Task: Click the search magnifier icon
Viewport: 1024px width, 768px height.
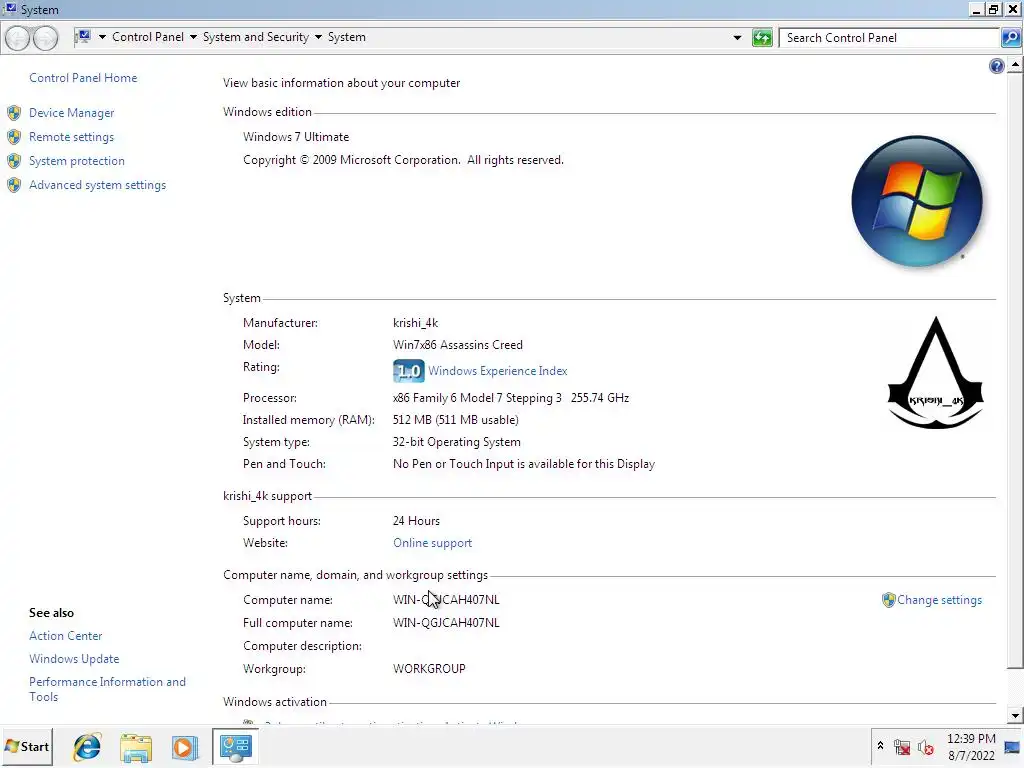Action: click(x=1010, y=38)
